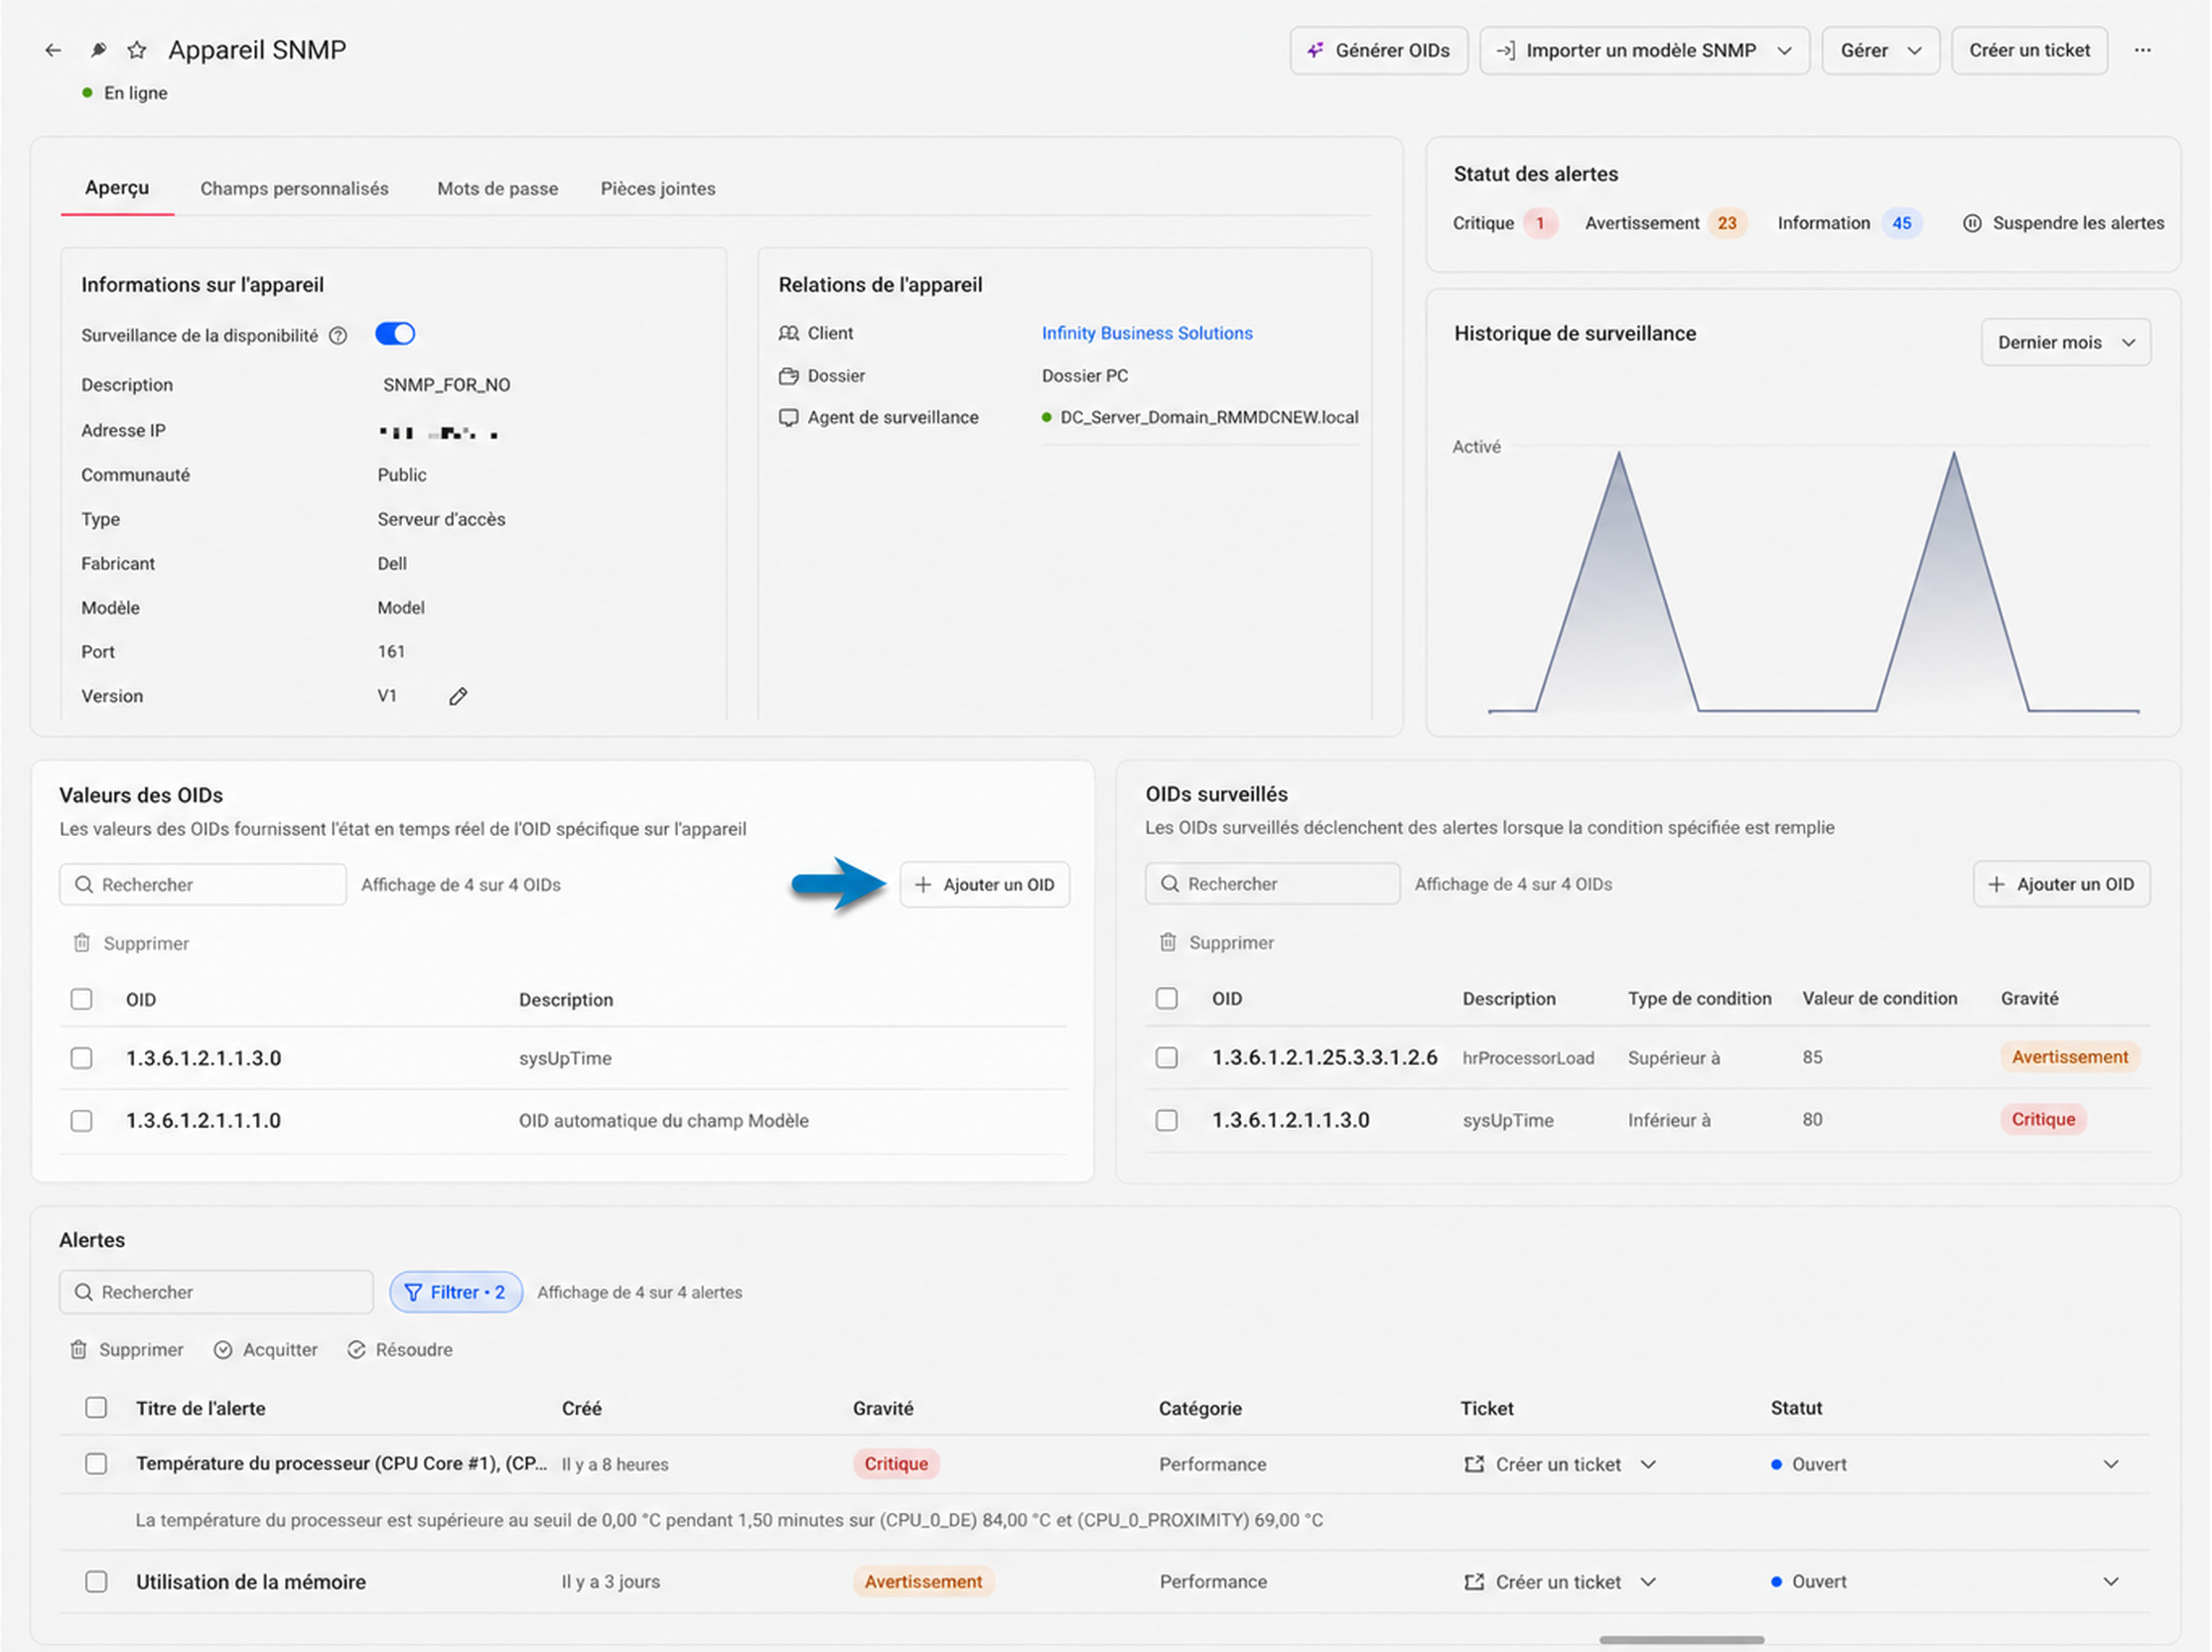The image size is (2212, 1652).
Task: Click the Dossier folder icon
Action: [789, 376]
